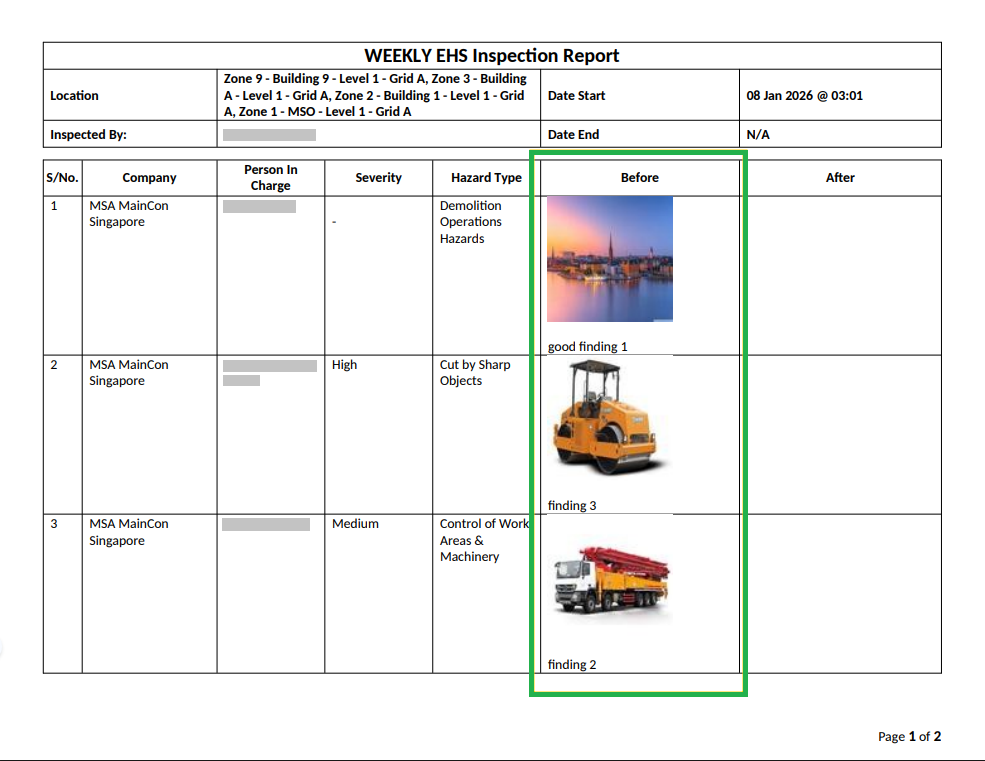Select the 08 Jan 2026 start date value
Image resolution: width=985 pixels, height=761 pixels.
[804, 96]
